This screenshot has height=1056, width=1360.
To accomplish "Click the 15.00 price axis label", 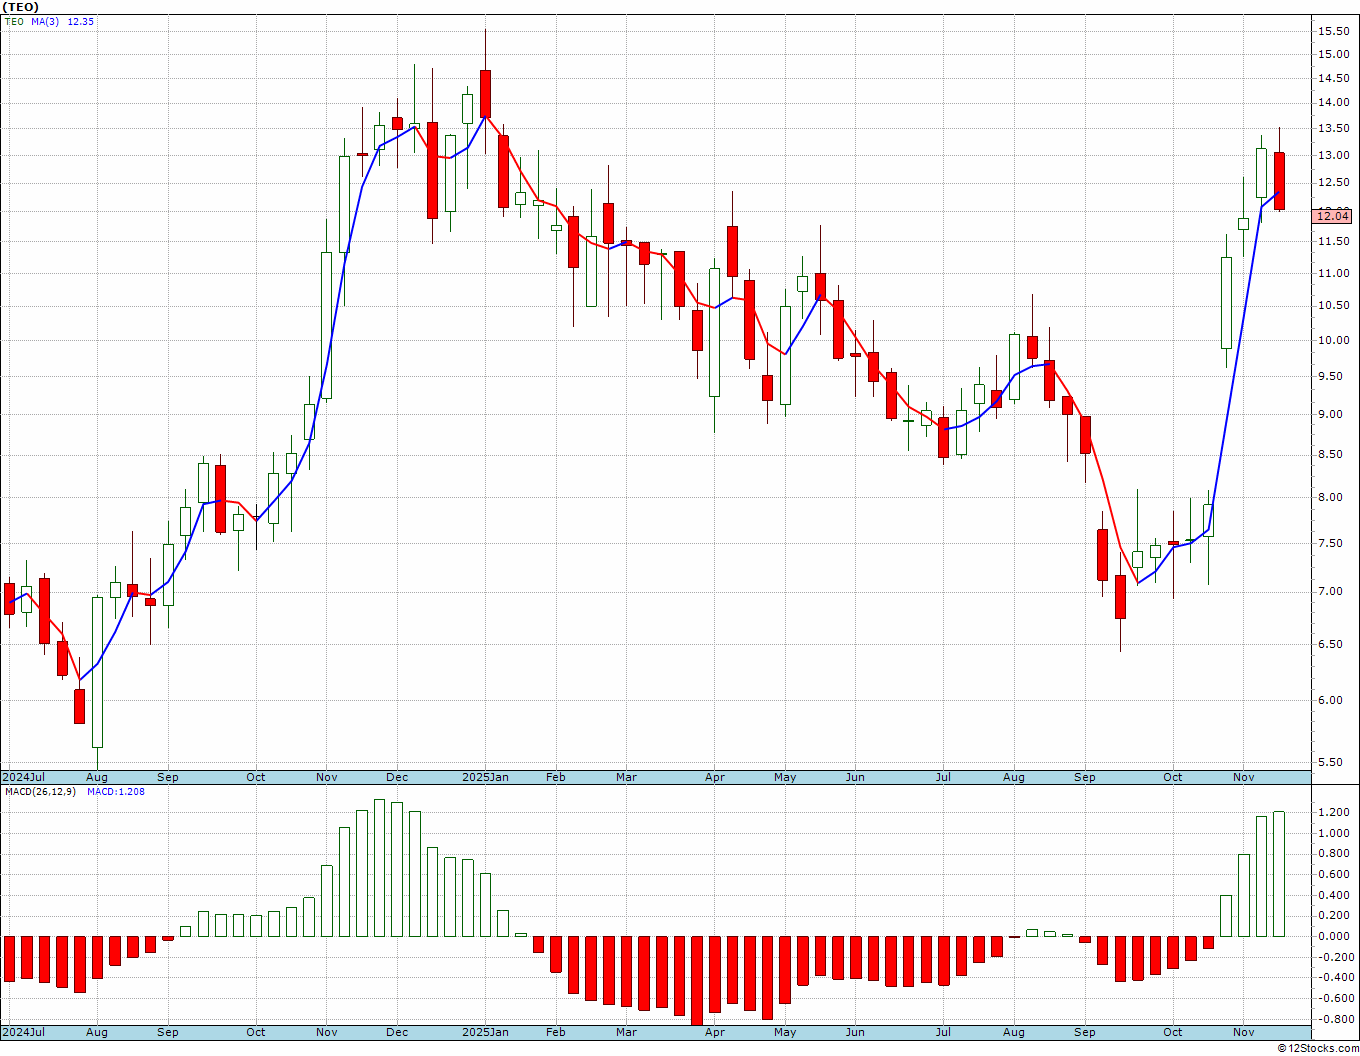I will tap(1333, 54).
